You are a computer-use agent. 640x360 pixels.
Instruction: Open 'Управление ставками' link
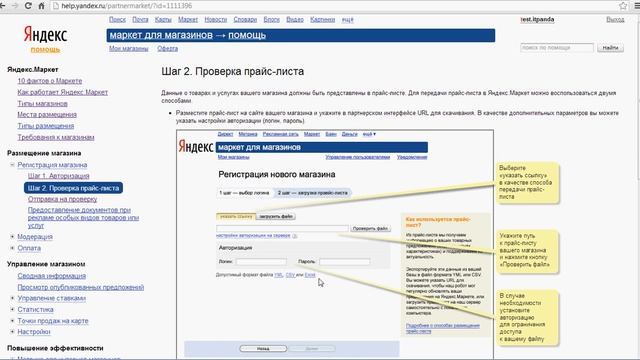coord(51,298)
